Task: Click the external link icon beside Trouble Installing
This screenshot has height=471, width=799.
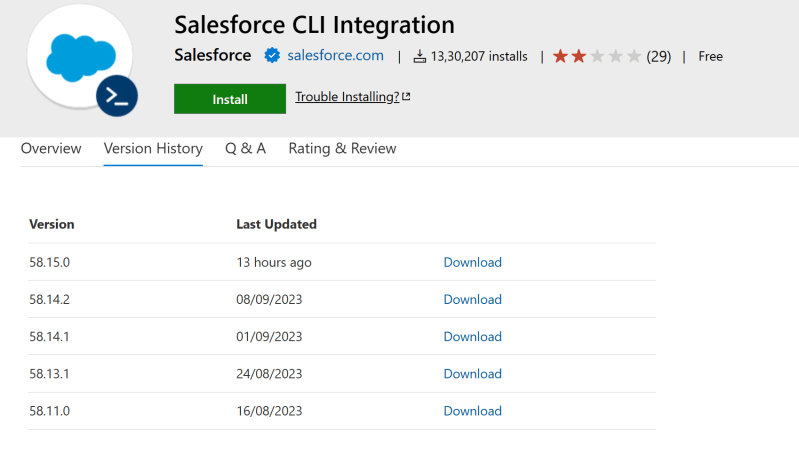Action: tap(406, 96)
